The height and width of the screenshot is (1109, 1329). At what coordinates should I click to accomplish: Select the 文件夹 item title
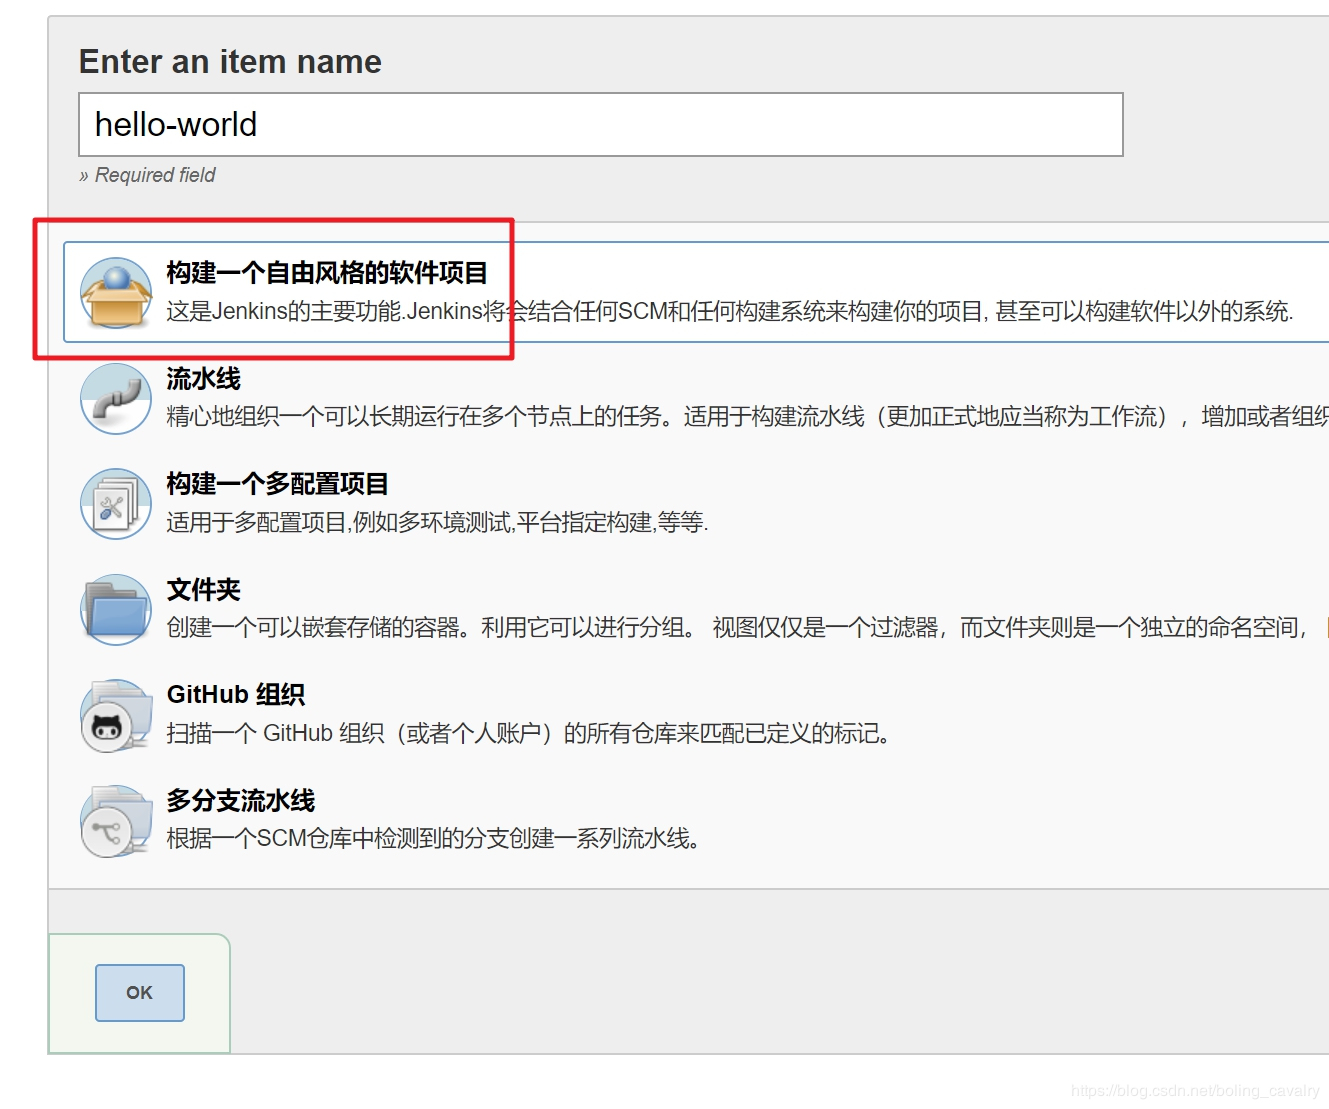click(204, 589)
